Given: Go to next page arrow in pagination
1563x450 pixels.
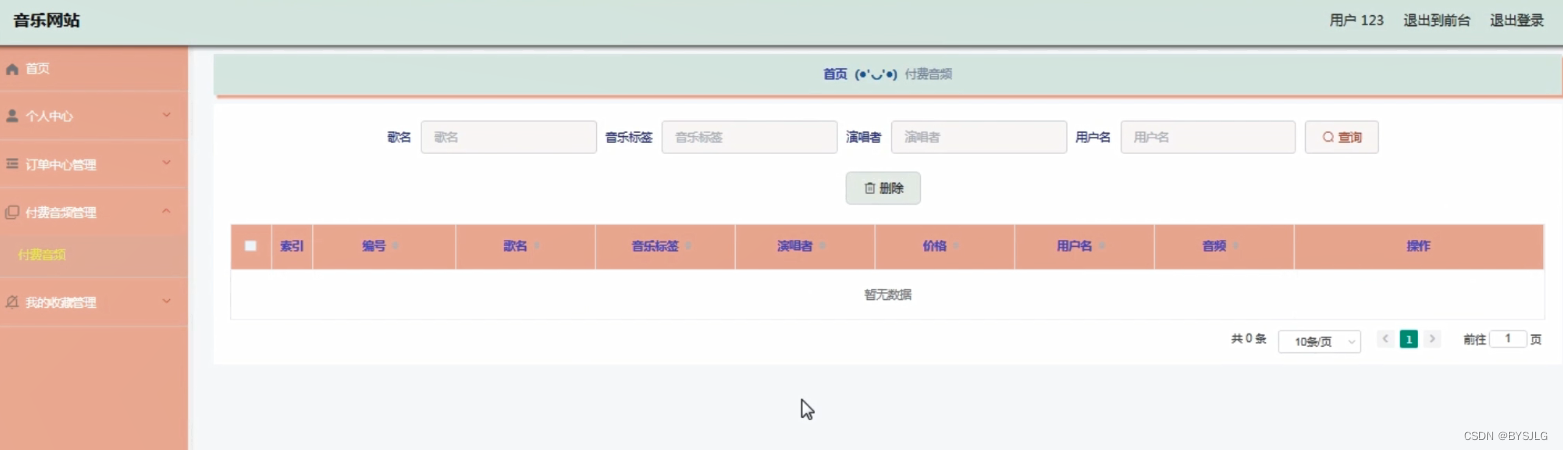Looking at the screenshot, I should [x=1432, y=339].
